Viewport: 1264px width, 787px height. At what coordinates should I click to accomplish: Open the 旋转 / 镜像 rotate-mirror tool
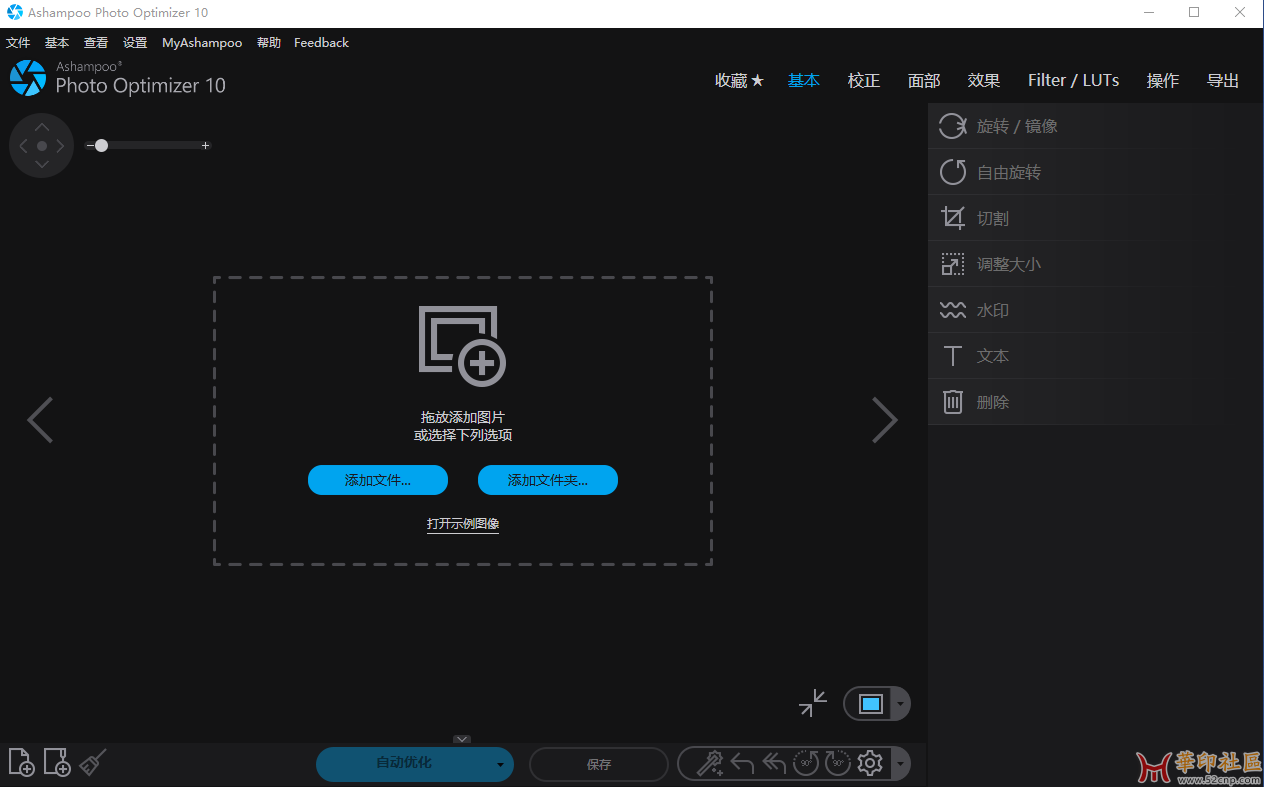(x=1096, y=126)
